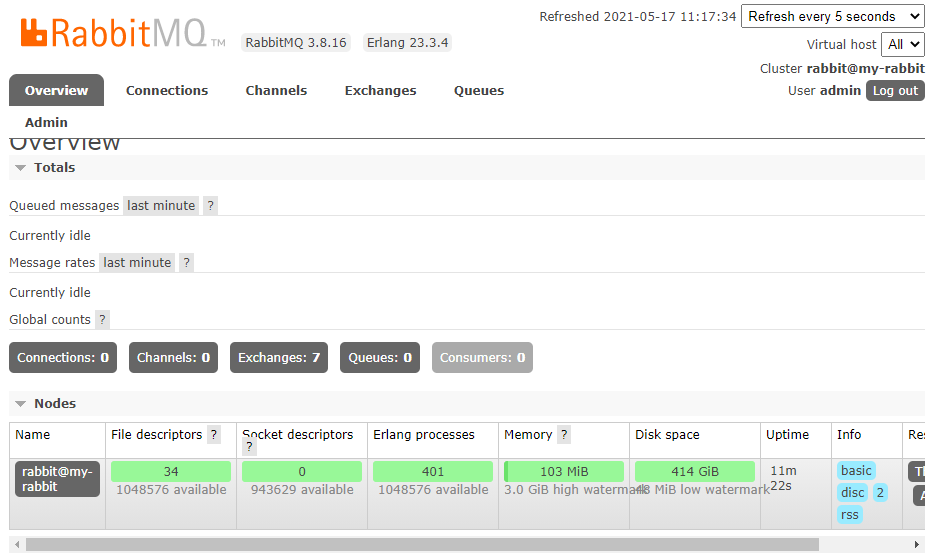Go to the Exchanges tab
The image size is (932, 555).
tap(380, 90)
